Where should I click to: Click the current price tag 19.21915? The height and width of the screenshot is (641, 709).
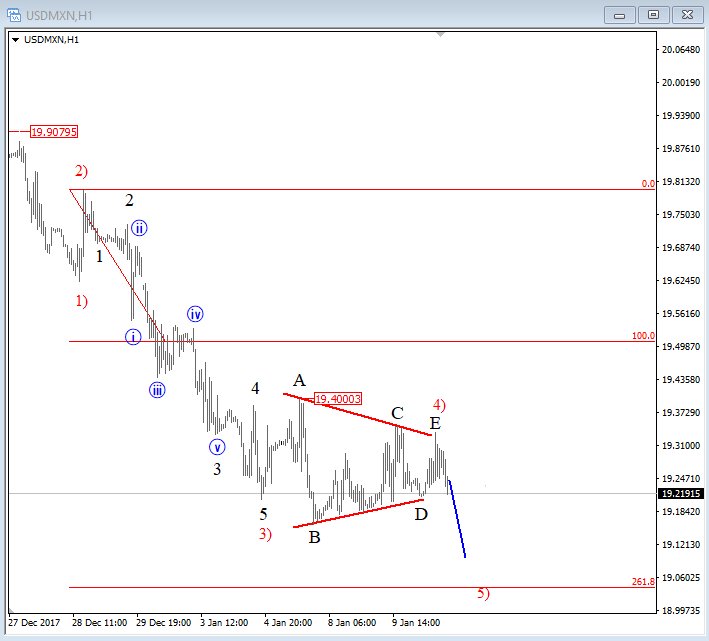[x=681, y=494]
